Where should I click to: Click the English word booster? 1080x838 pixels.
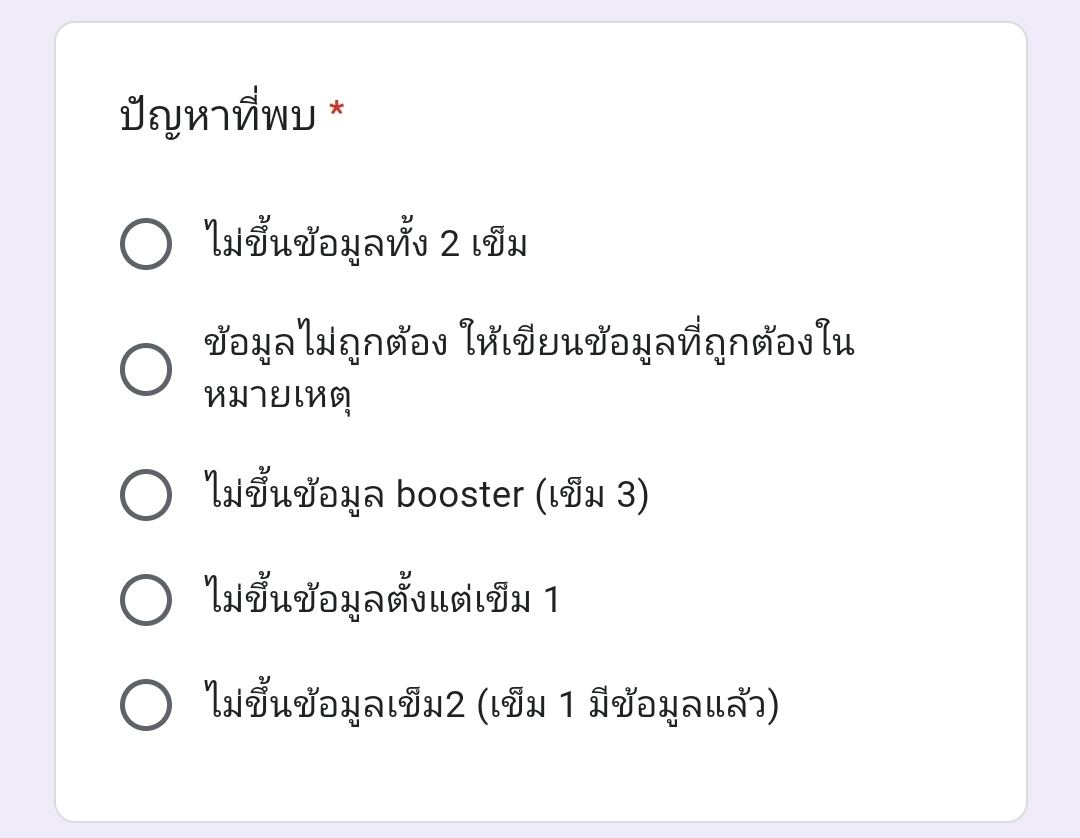pos(460,494)
